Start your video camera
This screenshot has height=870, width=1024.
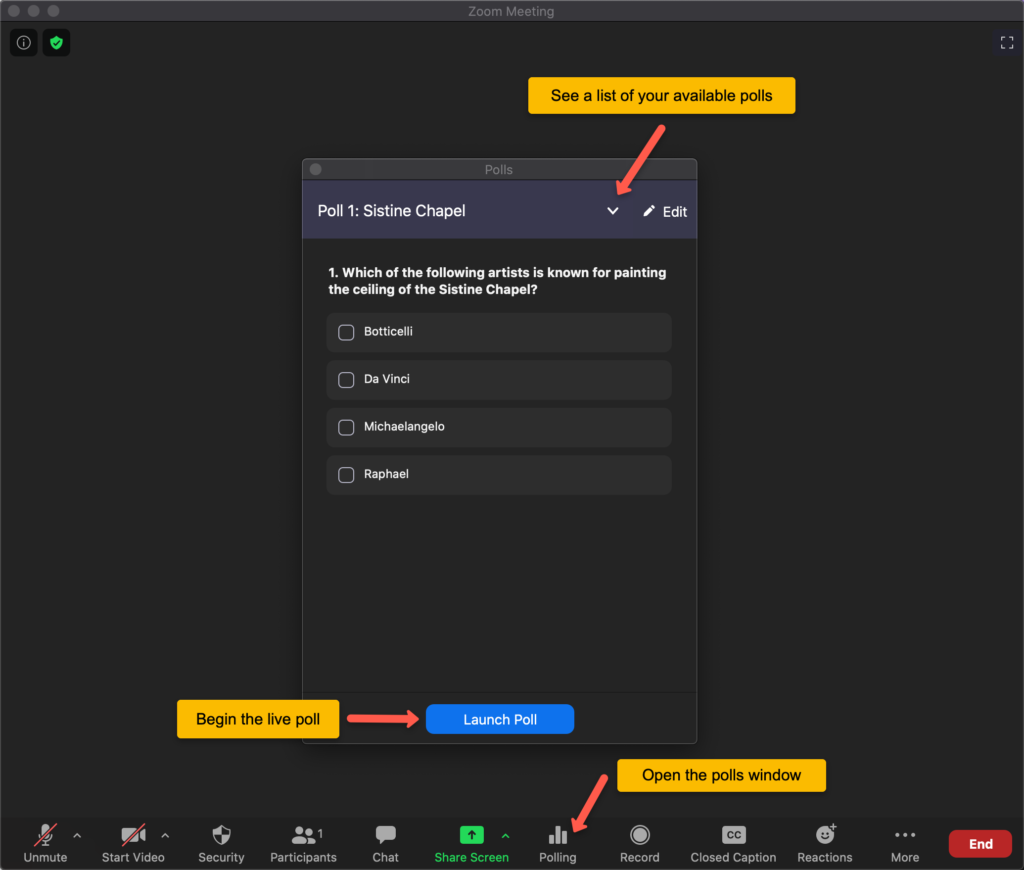[132, 843]
